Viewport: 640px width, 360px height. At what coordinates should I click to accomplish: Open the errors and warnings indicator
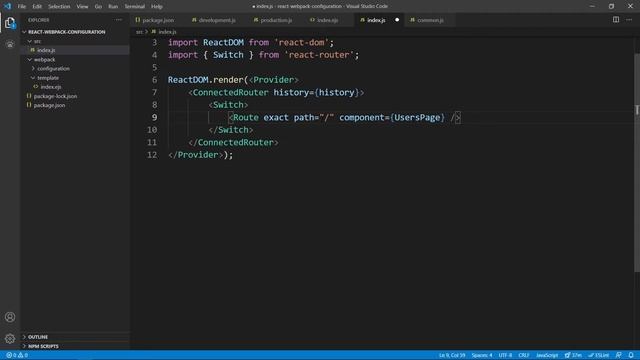(17, 355)
